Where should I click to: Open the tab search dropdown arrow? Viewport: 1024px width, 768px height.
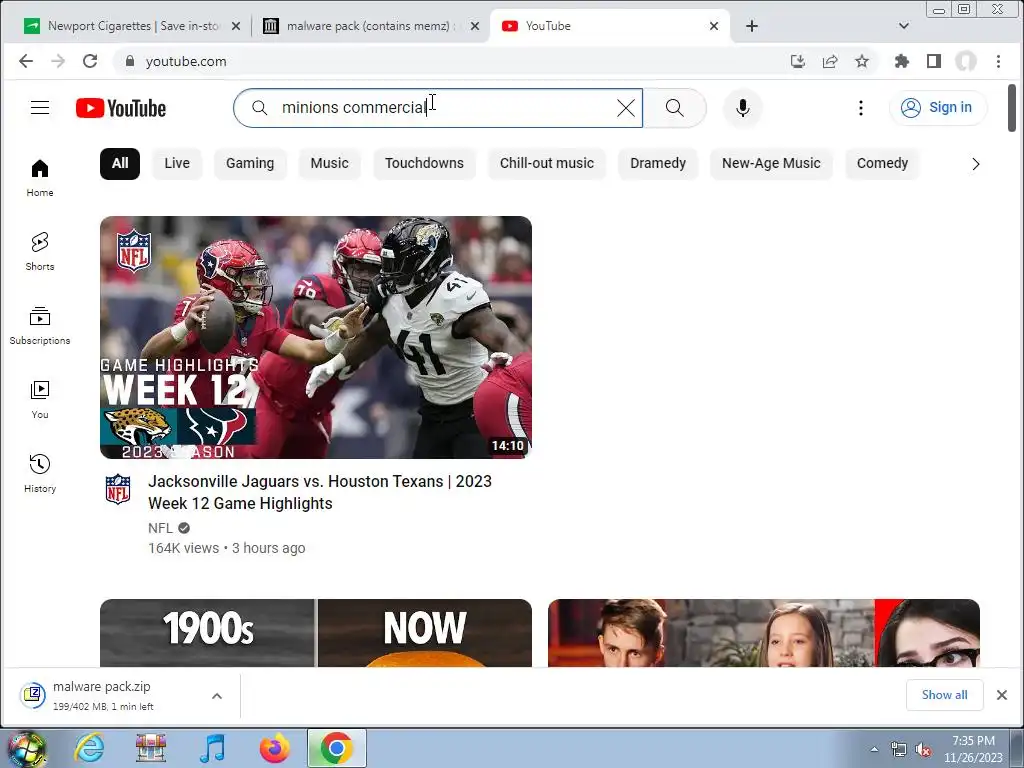pos(904,26)
